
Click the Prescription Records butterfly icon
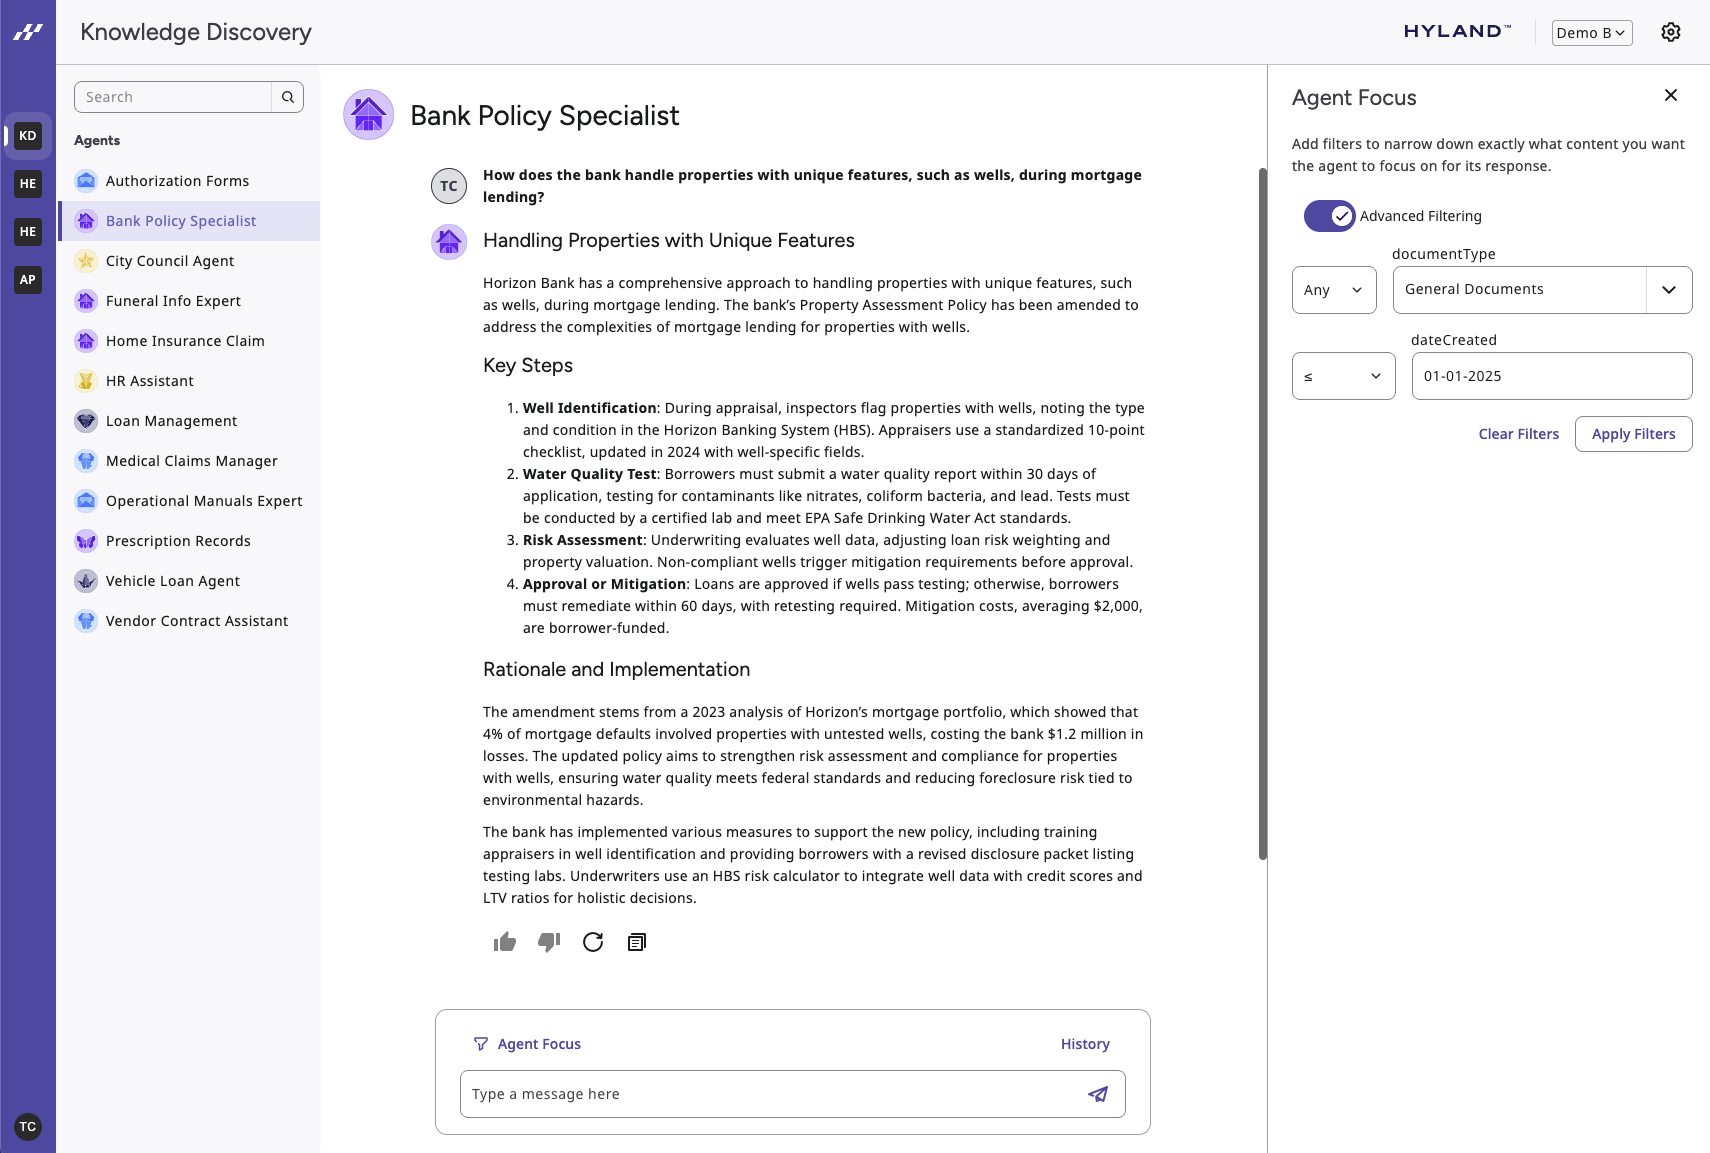pyautogui.click(x=86, y=541)
